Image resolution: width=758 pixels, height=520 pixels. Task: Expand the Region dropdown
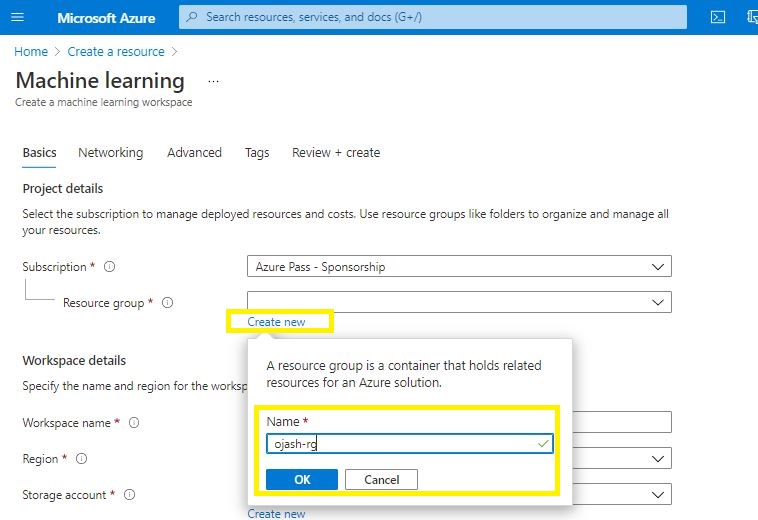657,458
